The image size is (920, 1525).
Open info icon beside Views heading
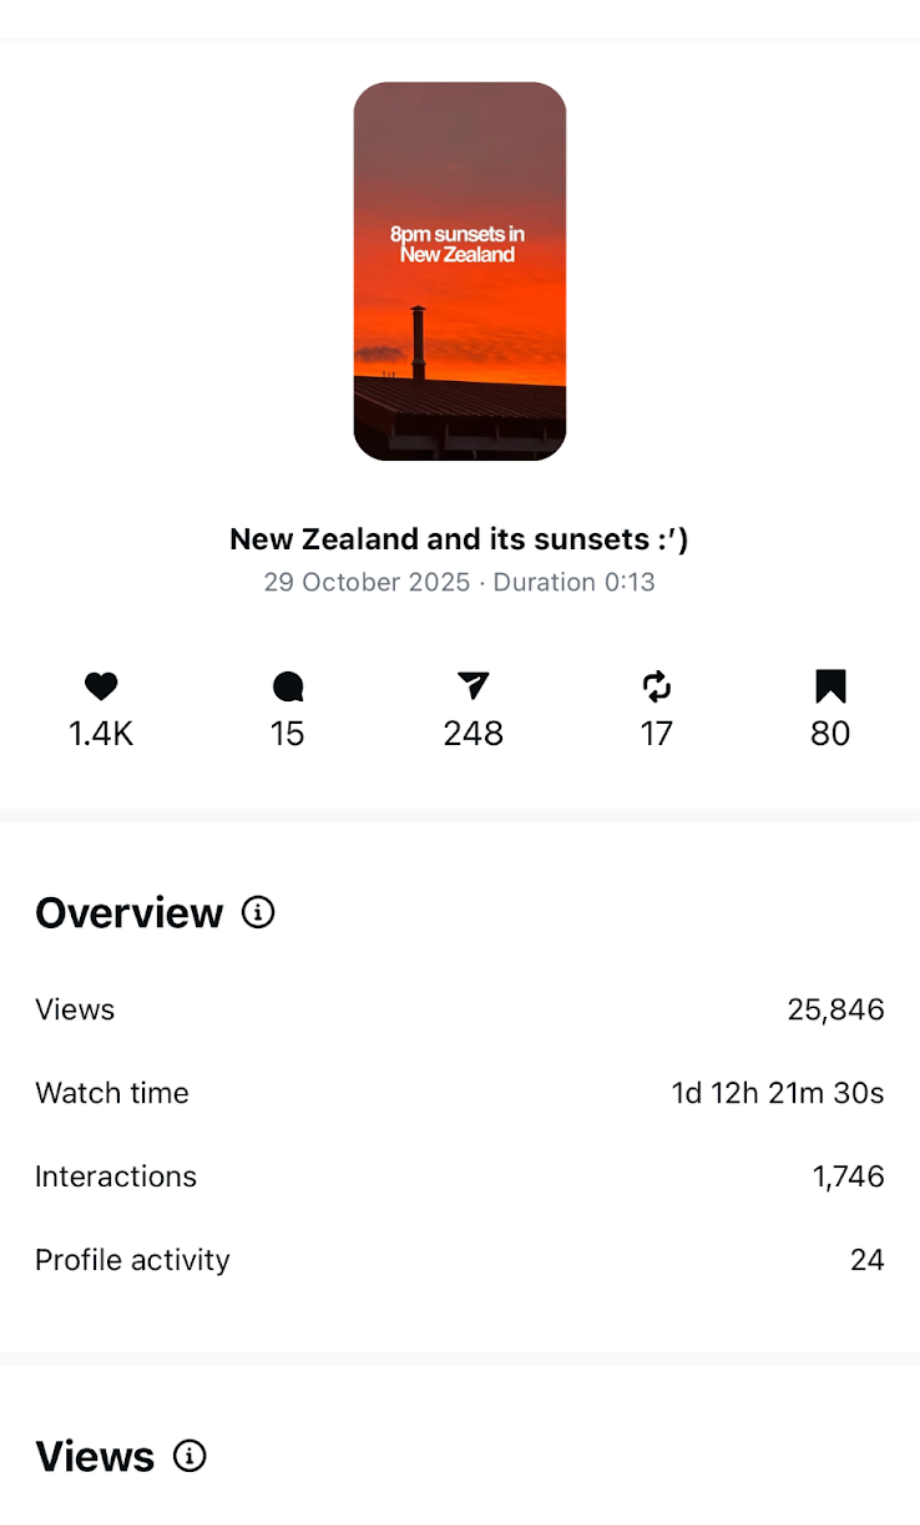tap(190, 1456)
